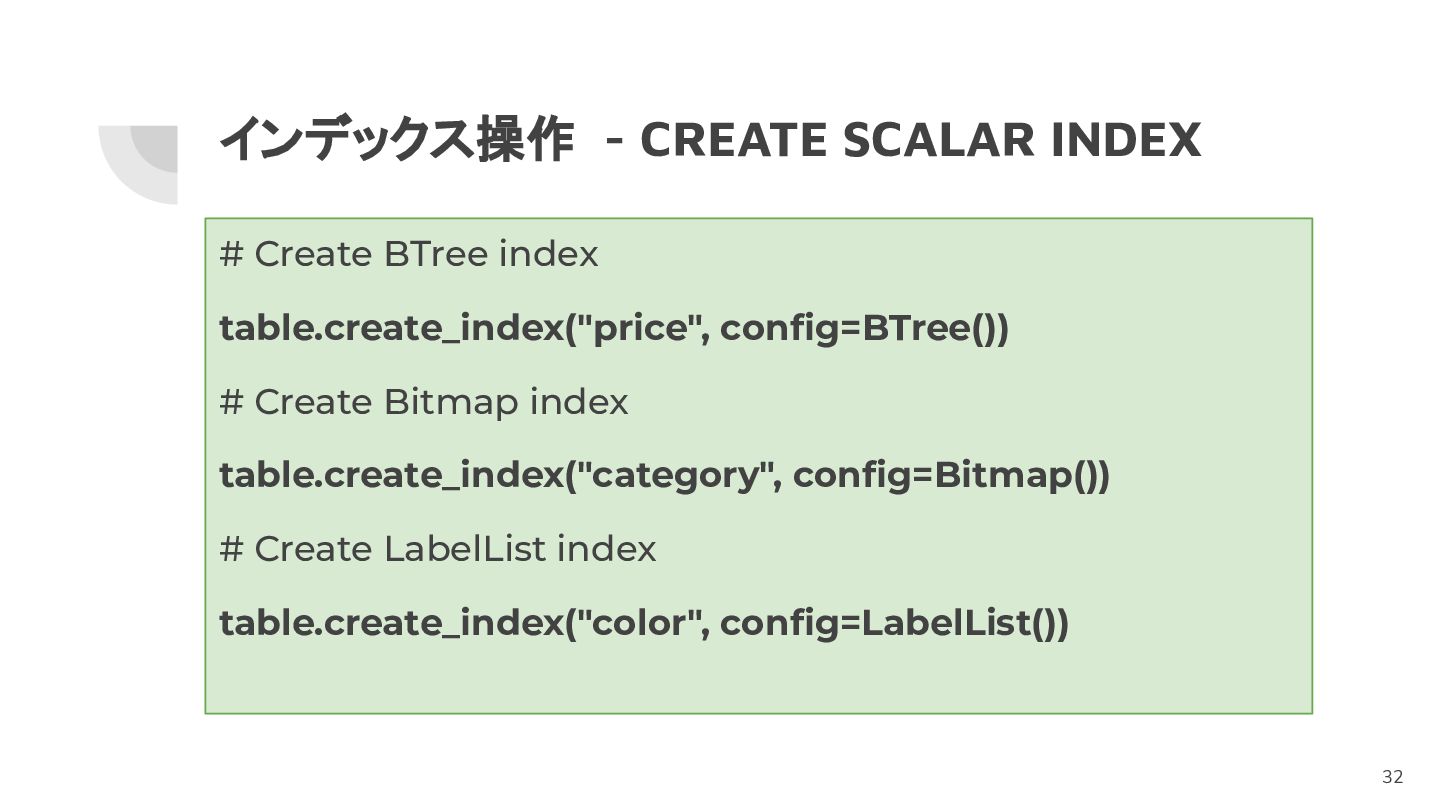The height and width of the screenshot is (810, 1440).
Task: Click the empty area at bottom of green code box
Action: (758, 680)
